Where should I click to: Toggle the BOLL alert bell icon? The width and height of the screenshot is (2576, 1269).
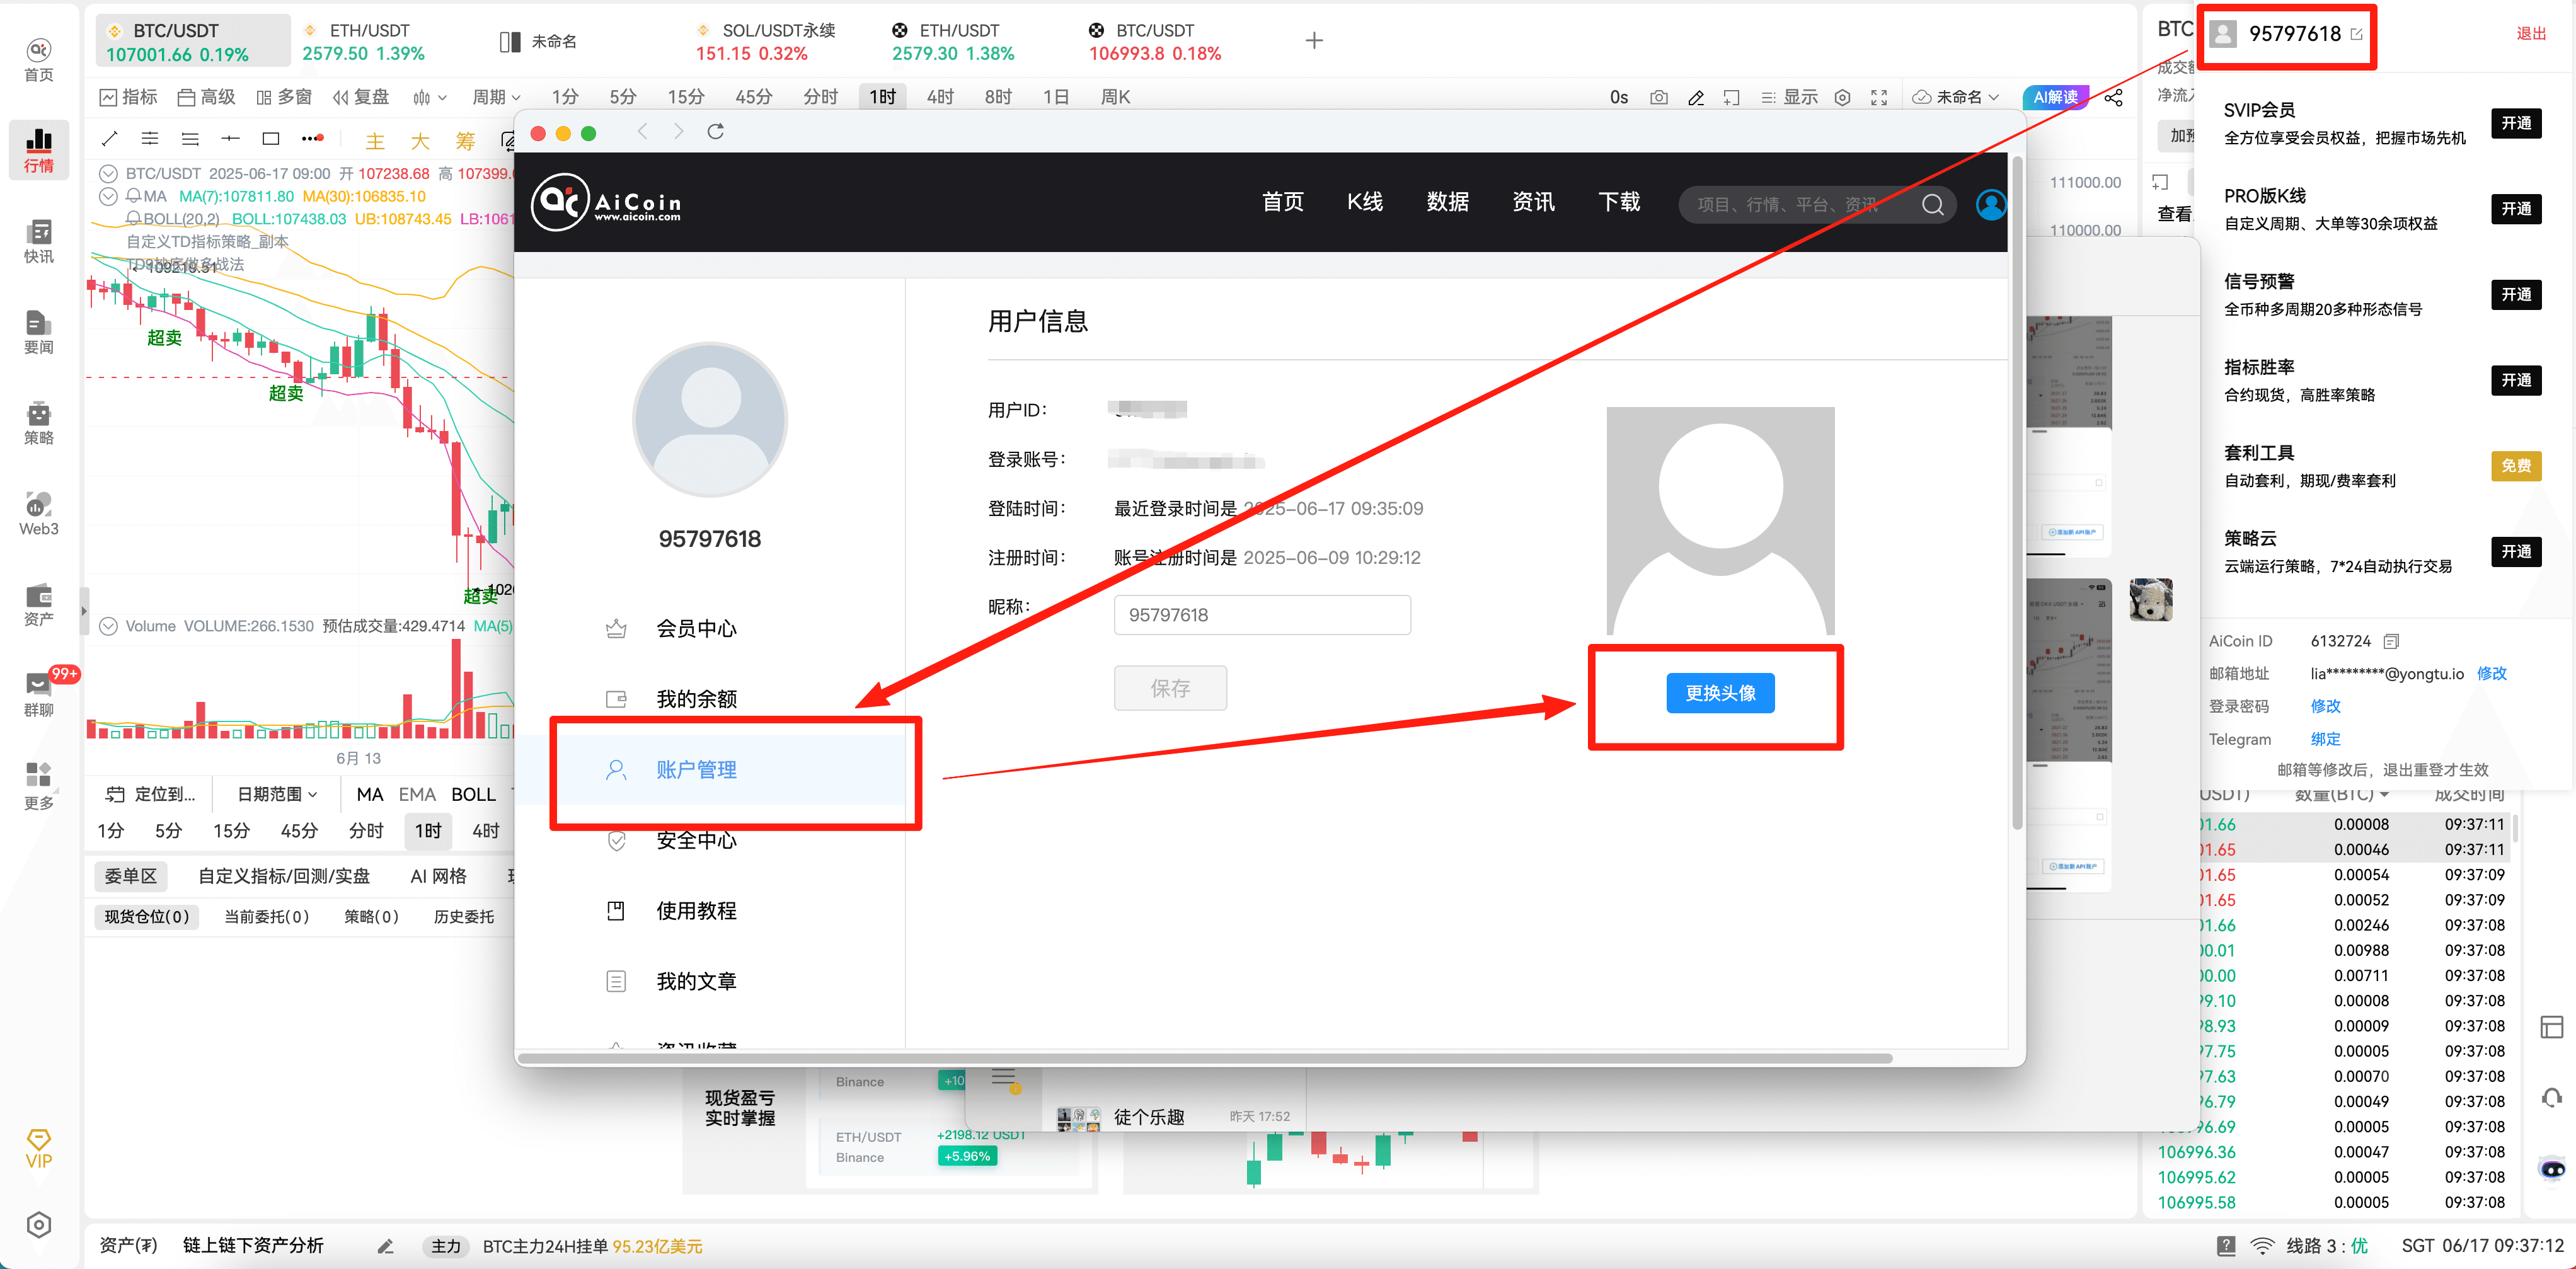click(133, 218)
